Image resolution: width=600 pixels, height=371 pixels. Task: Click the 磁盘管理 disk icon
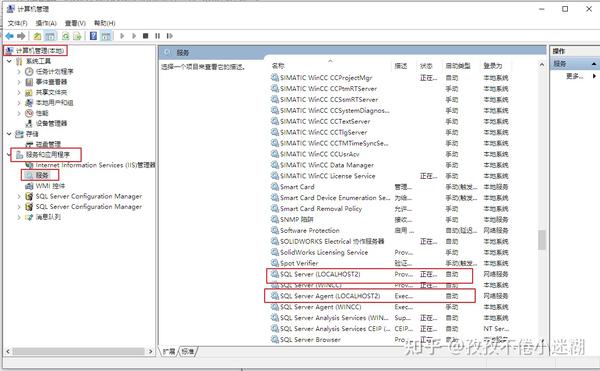click(29, 144)
